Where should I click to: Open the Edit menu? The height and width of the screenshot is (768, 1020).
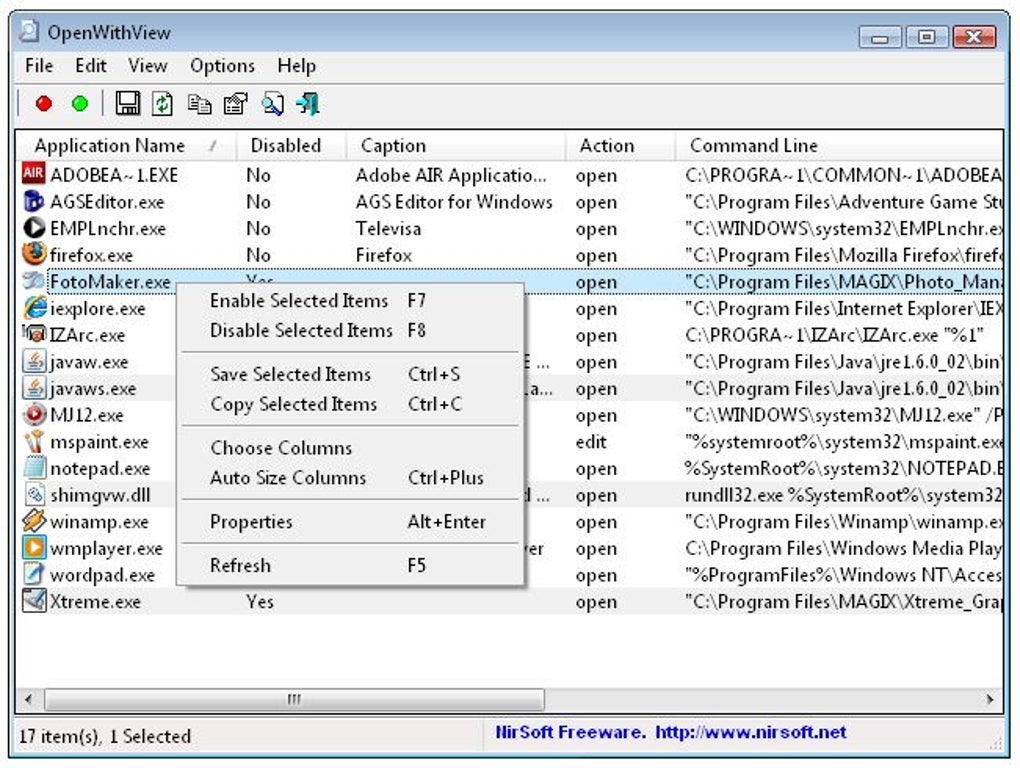[x=90, y=66]
